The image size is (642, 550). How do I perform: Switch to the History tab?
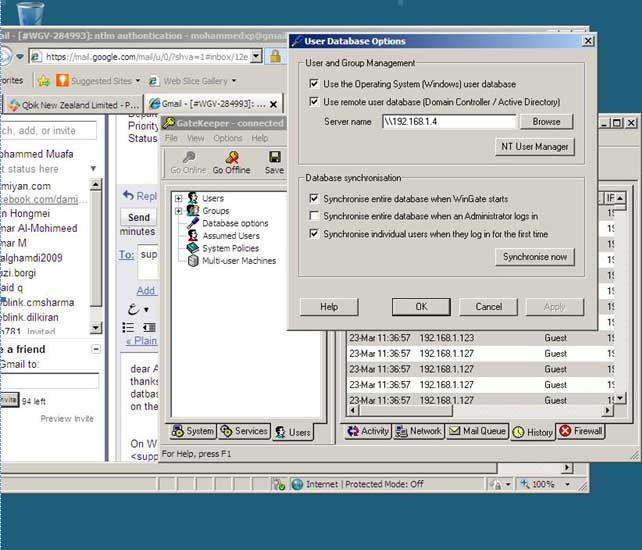coord(533,432)
